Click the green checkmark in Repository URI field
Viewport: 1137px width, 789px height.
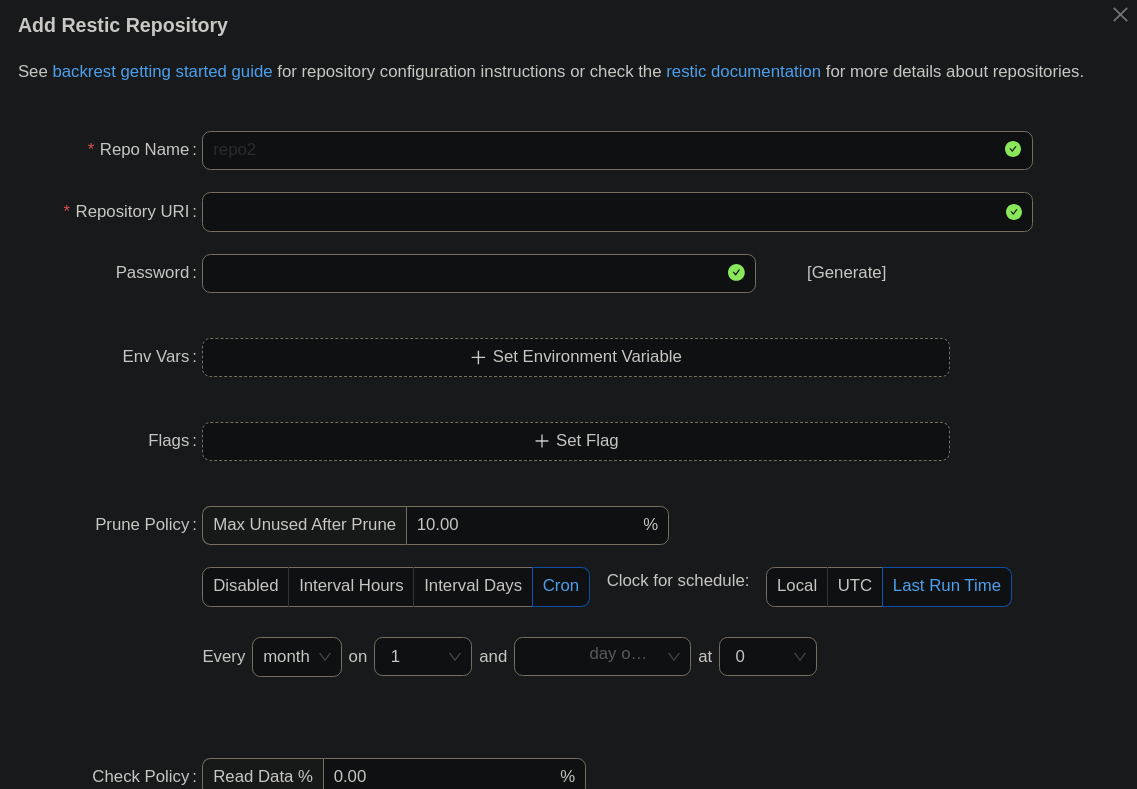[1014, 212]
